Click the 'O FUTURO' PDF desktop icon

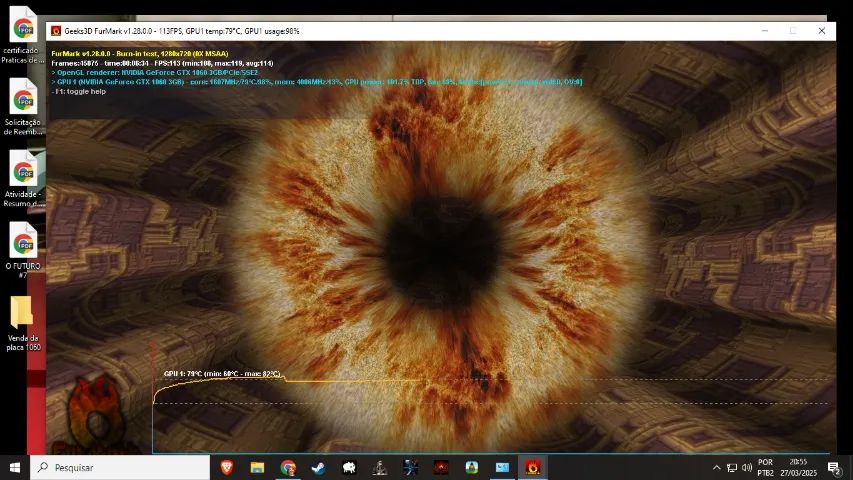click(x=22, y=250)
